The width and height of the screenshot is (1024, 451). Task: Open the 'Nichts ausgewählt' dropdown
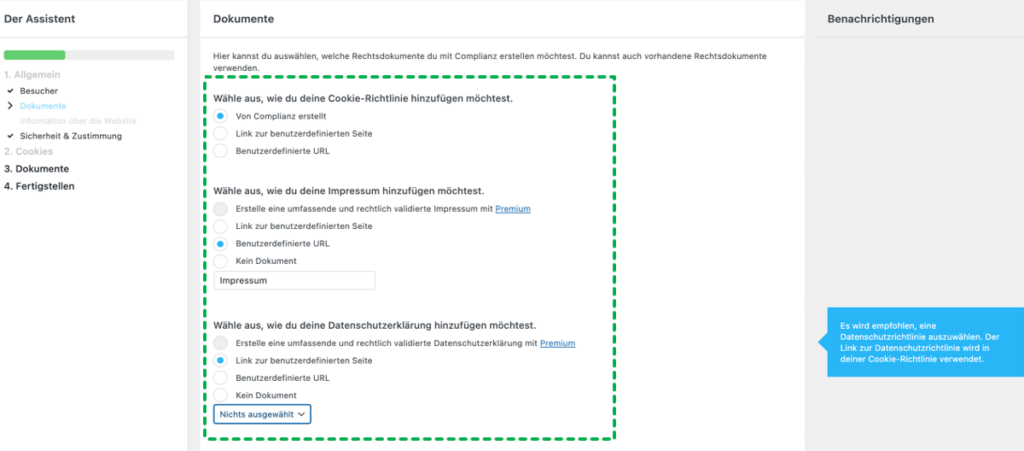coord(262,414)
